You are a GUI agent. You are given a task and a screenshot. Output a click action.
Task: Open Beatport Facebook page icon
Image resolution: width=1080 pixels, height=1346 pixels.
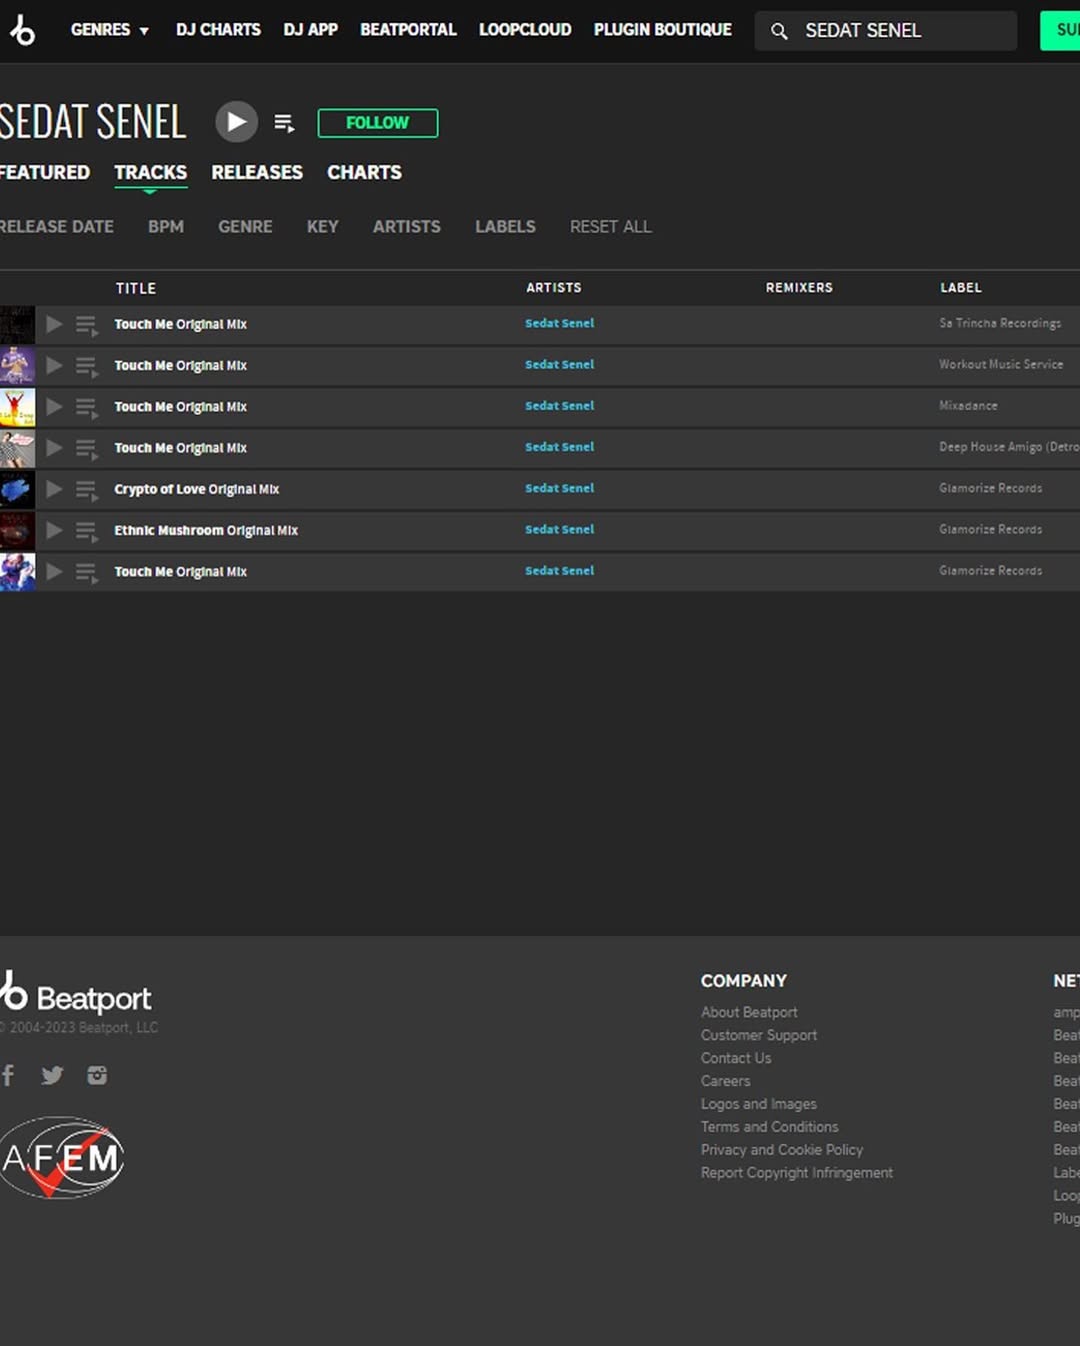click(9, 1075)
